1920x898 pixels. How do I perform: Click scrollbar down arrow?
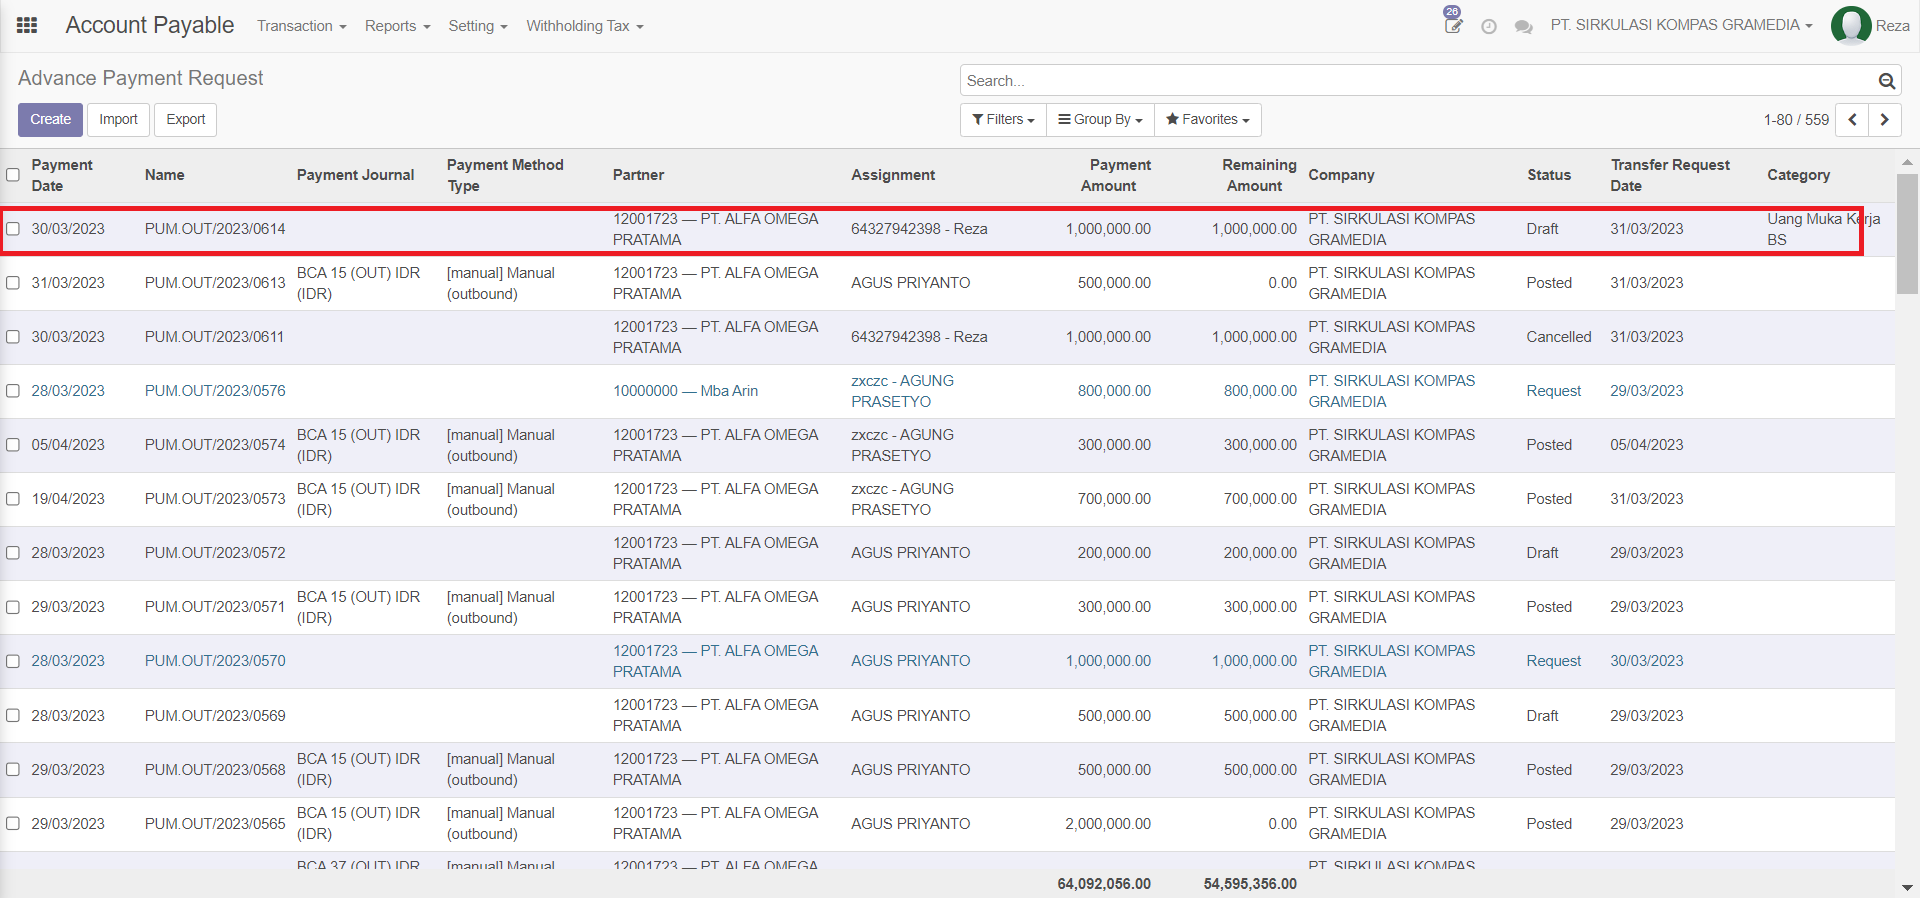(x=1907, y=887)
